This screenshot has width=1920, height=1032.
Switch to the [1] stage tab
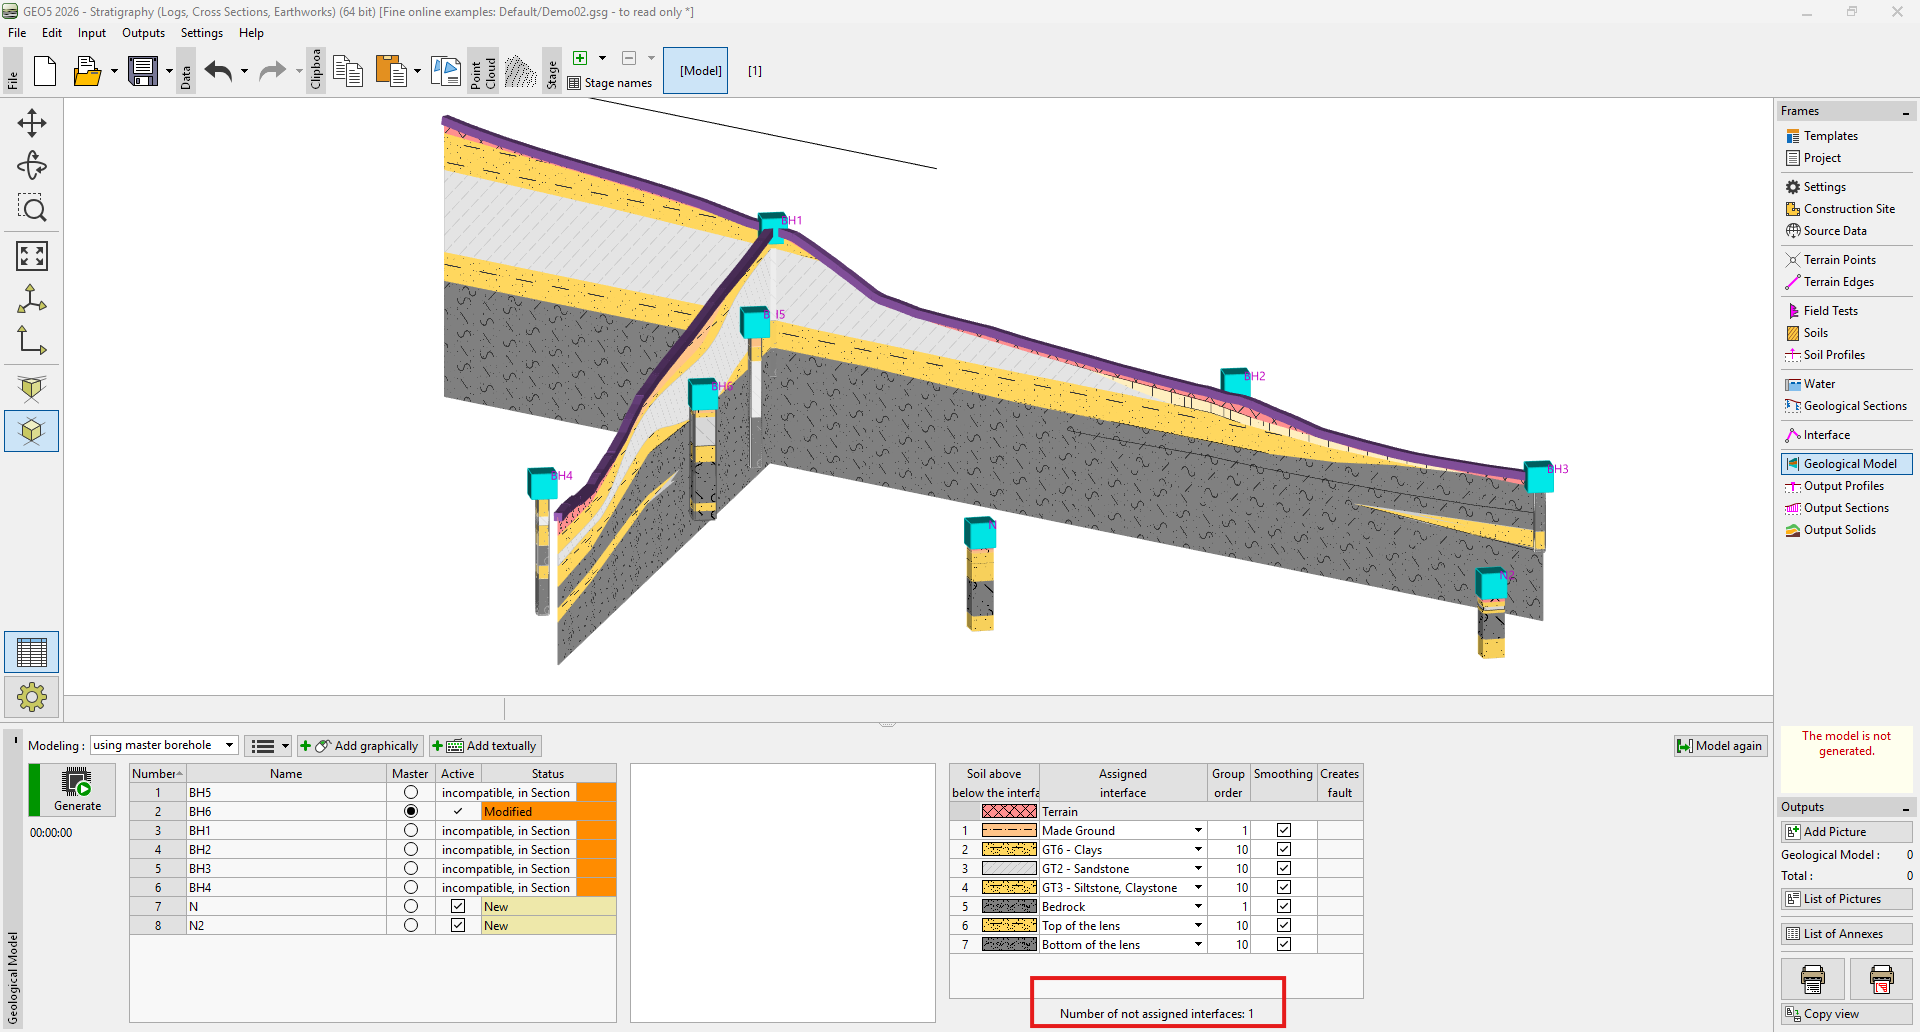pyautogui.click(x=755, y=71)
